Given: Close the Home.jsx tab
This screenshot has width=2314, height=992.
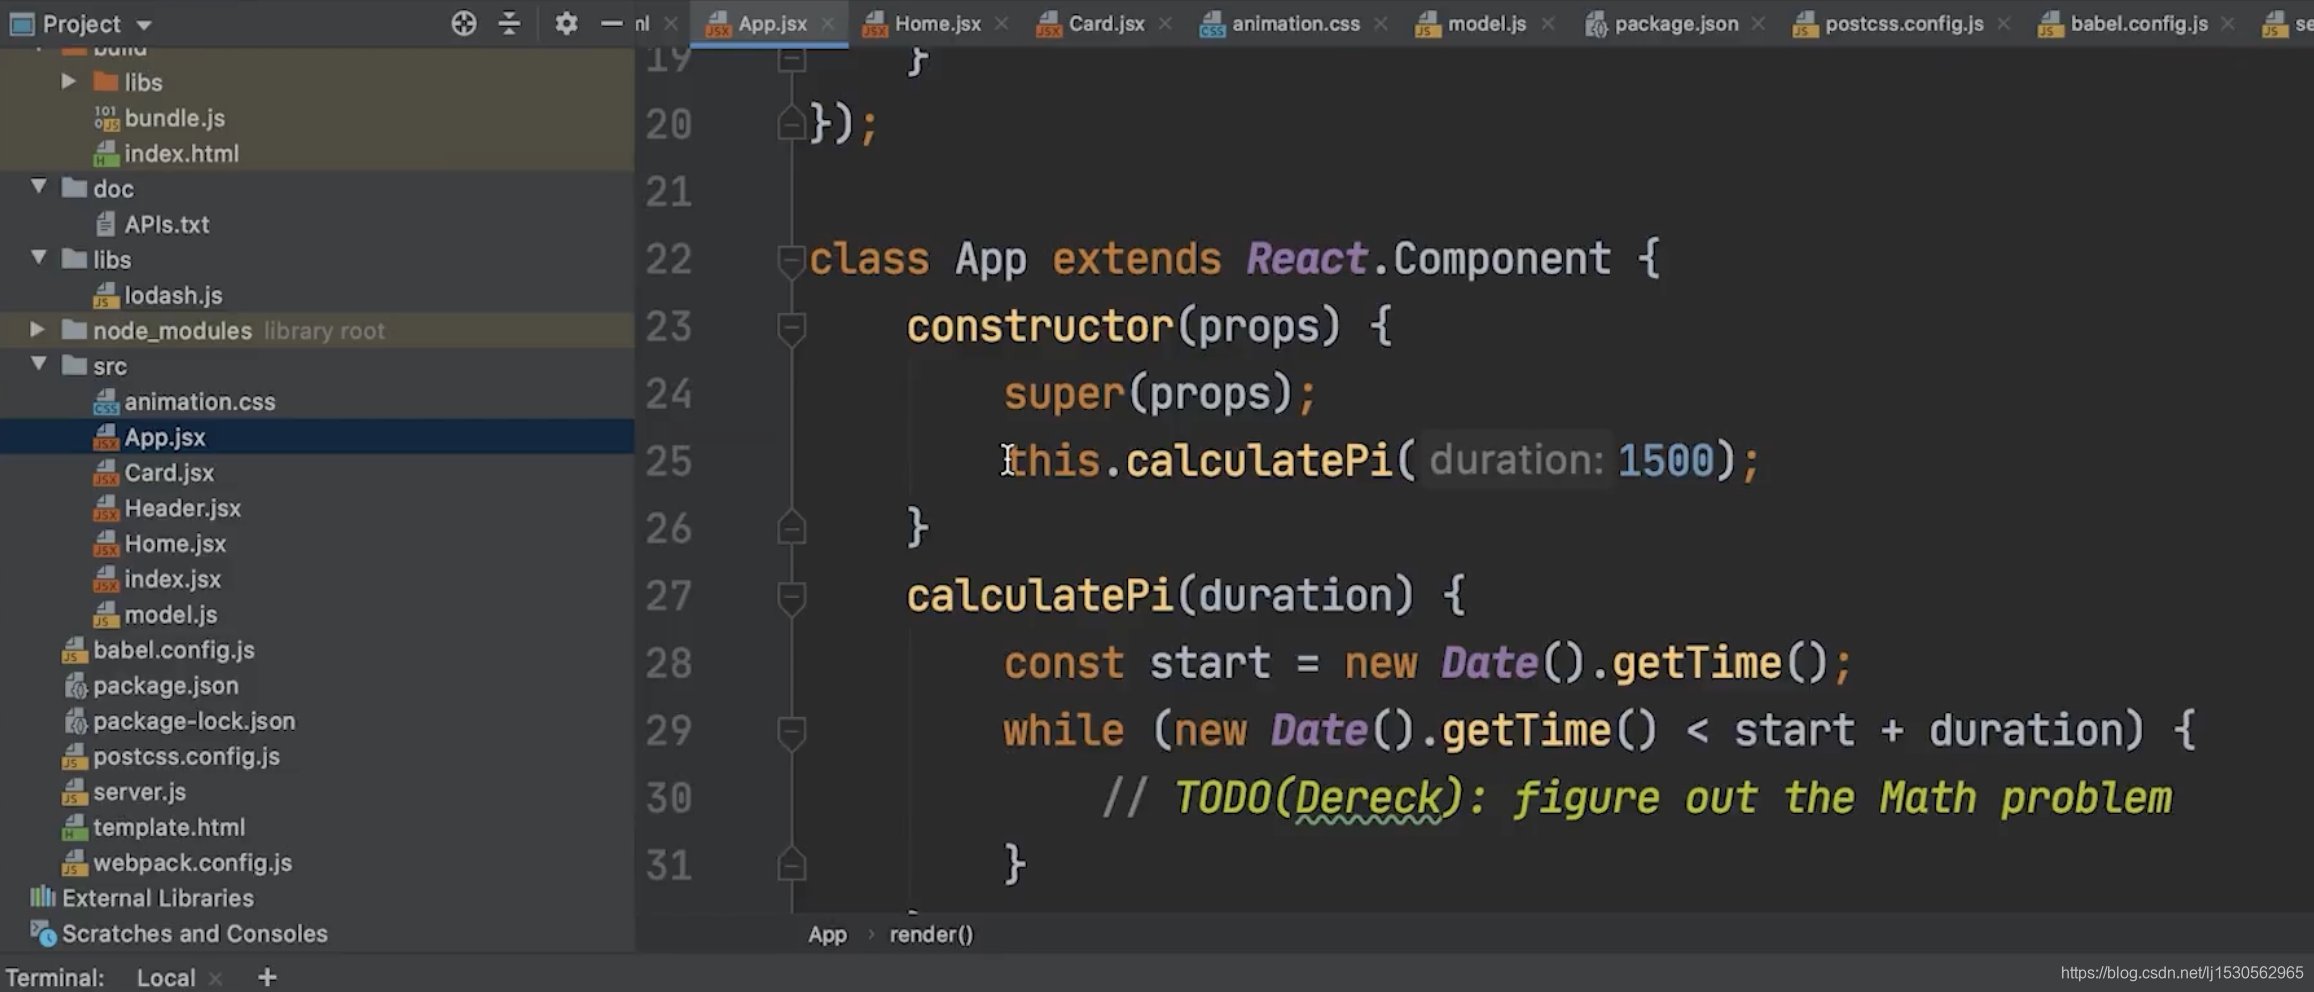Looking at the screenshot, I should point(1002,24).
